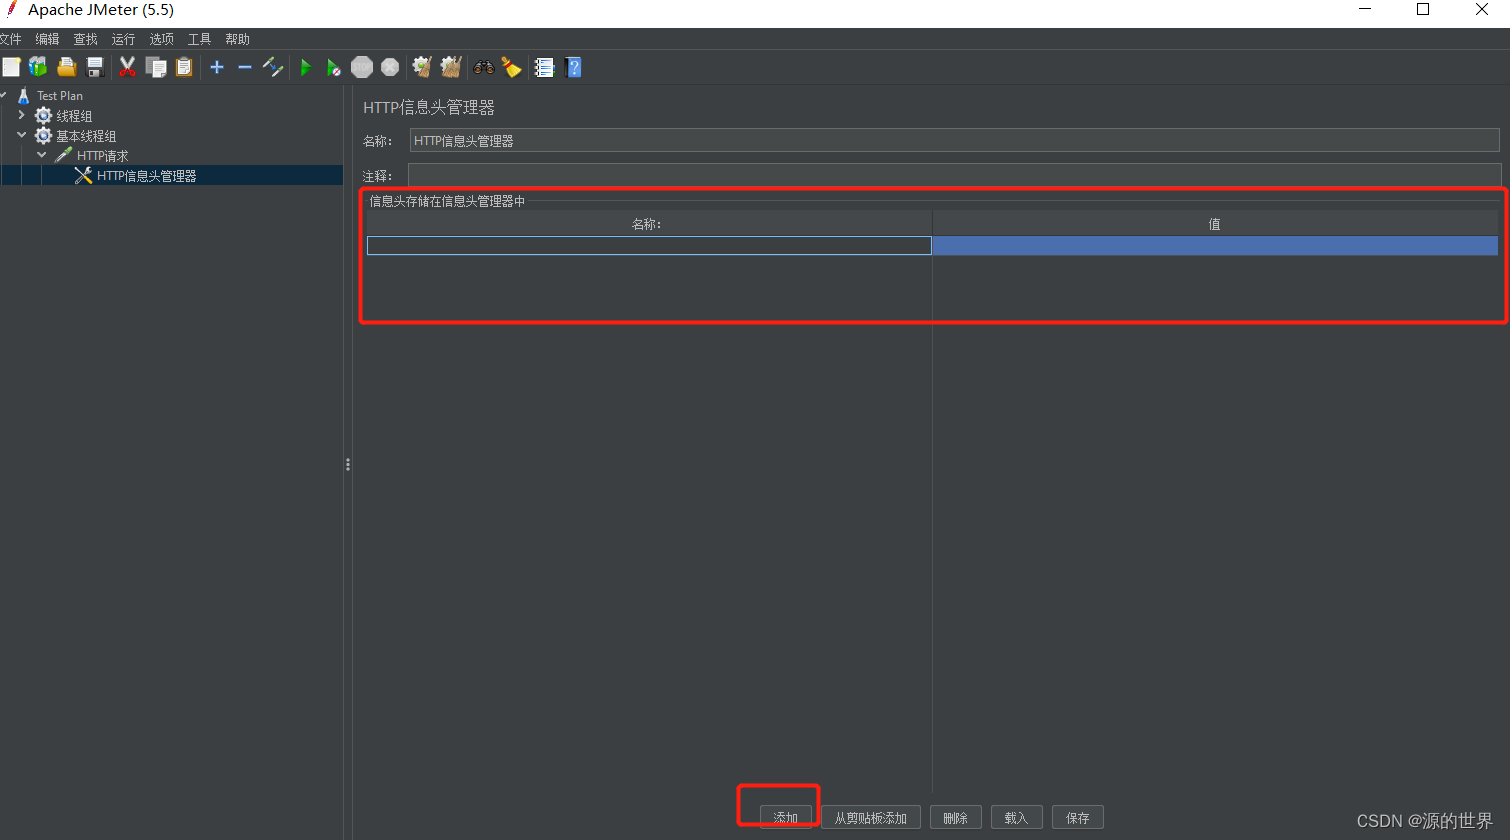Click the 名称 input field with HTTP信息头管理器
1510x840 pixels.
tap(954, 141)
